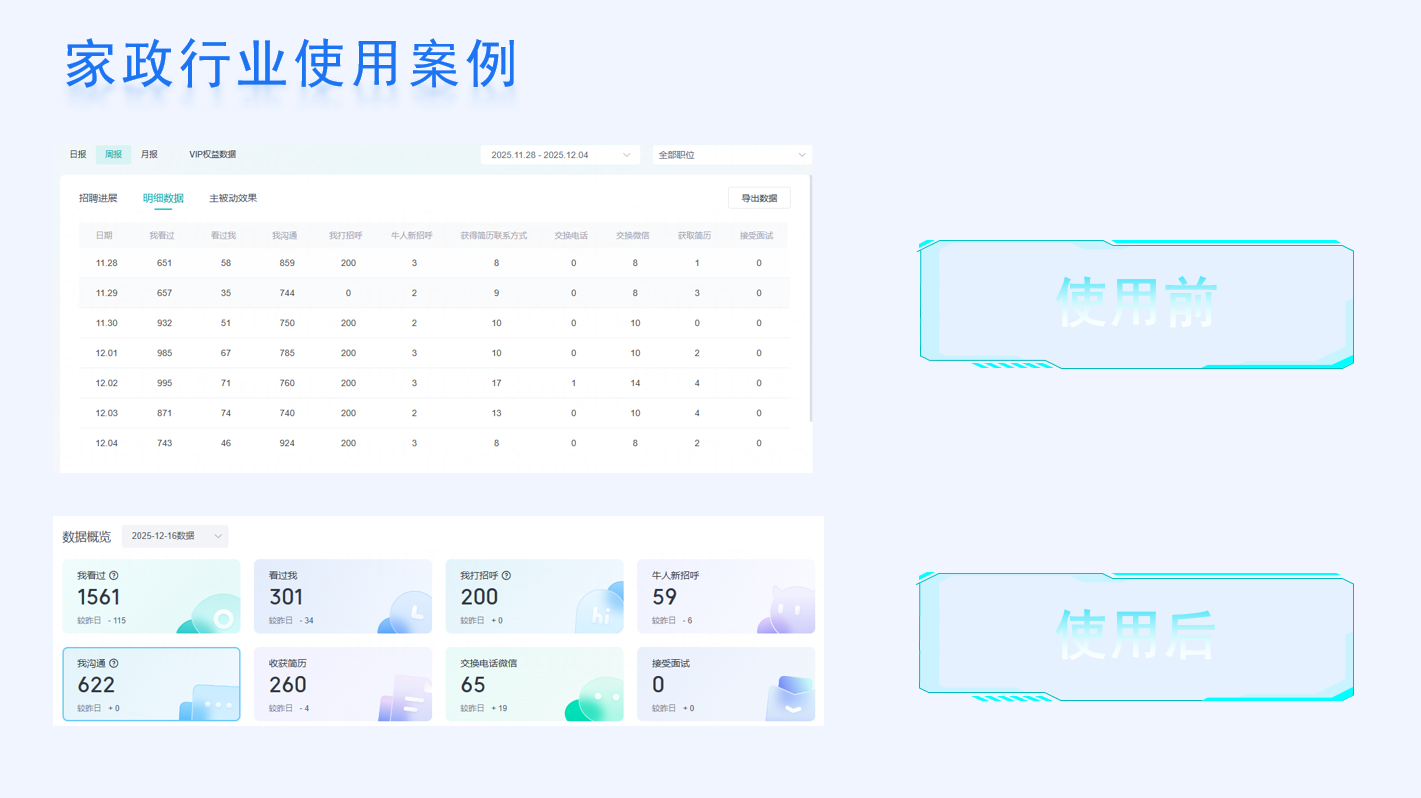Click the chevron arrow of the 全部职位 dropdown

coord(801,155)
